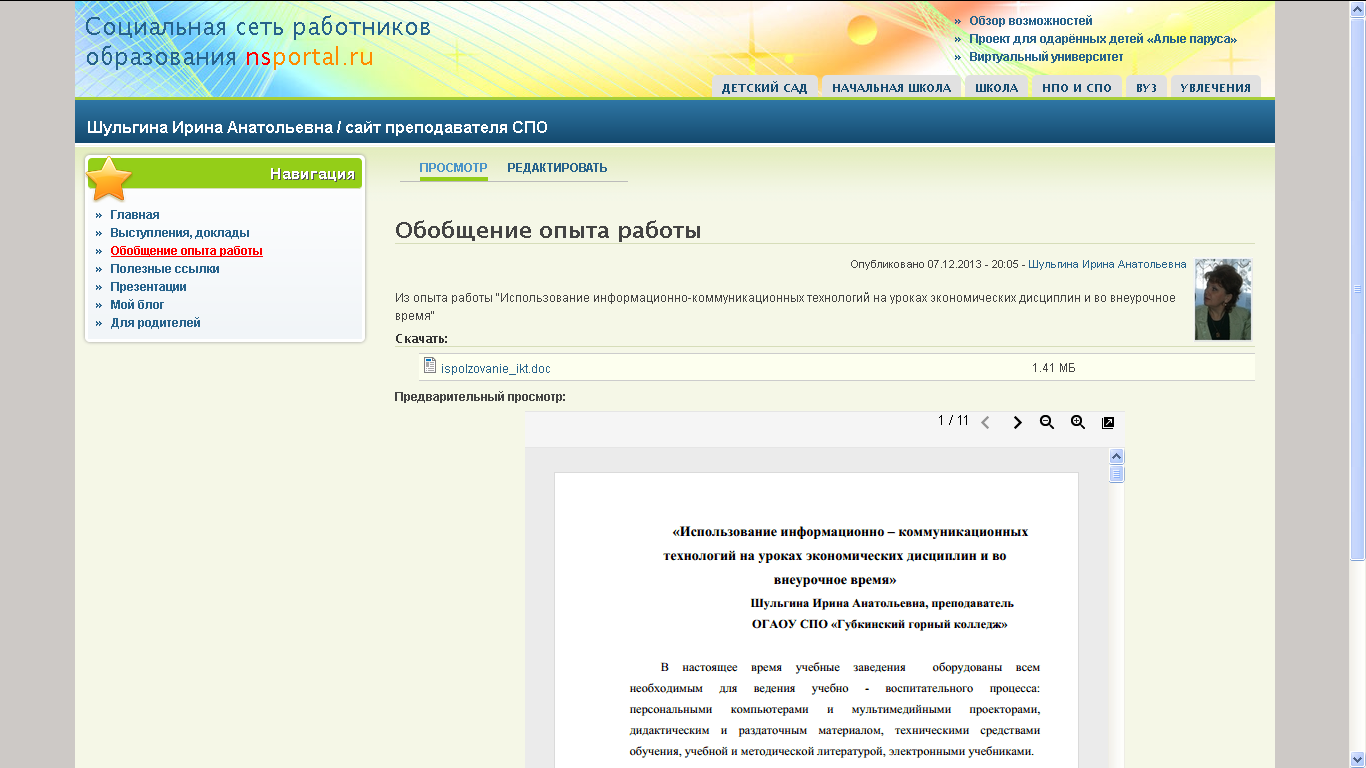Open the Начальная школа section tab
The height and width of the screenshot is (768, 1366).
coord(891,88)
